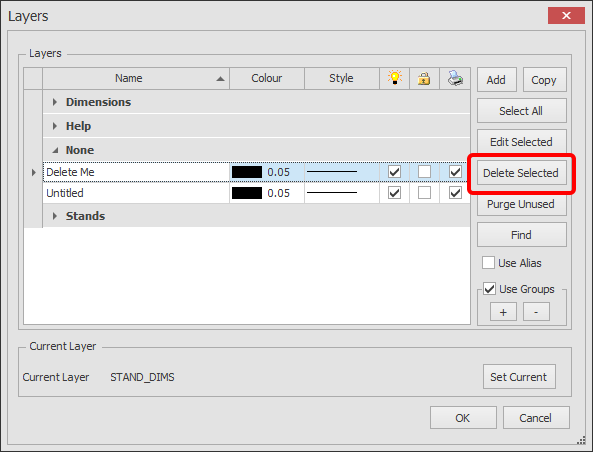Image resolution: width=593 pixels, height=452 pixels.
Task: Click the Colour column header
Action: coord(267,78)
